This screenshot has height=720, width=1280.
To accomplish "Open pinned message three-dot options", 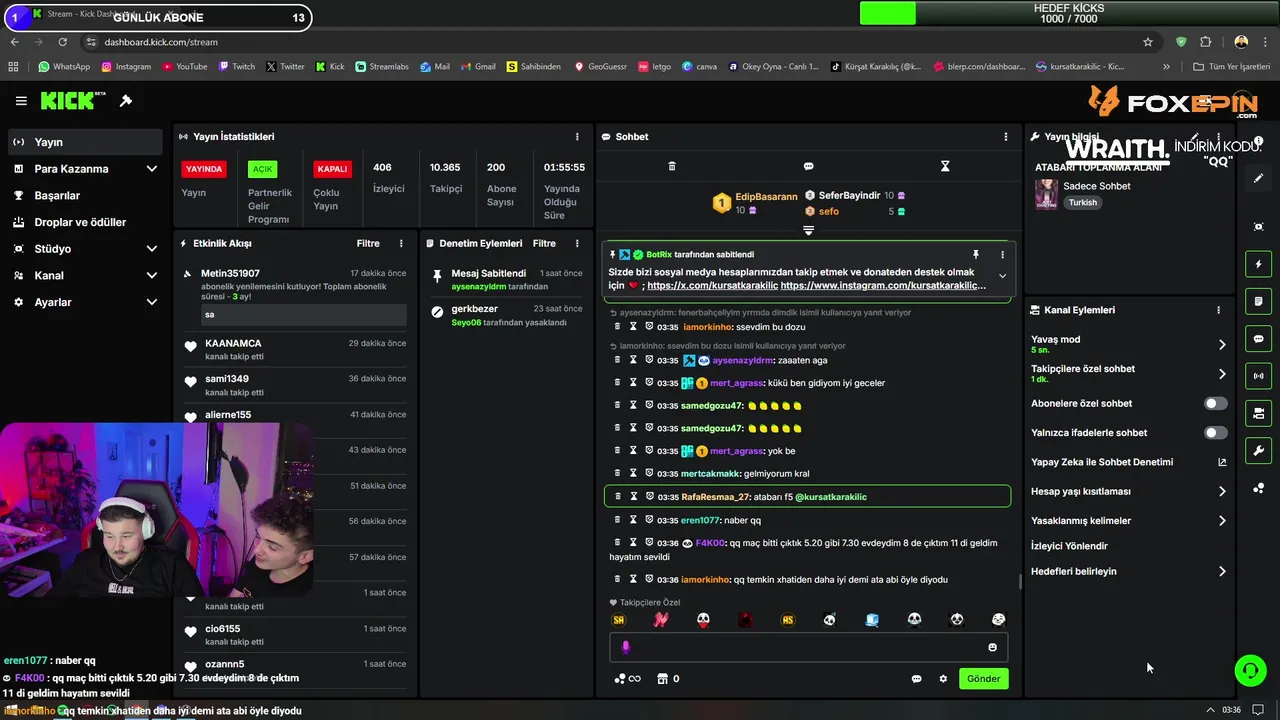I will pyautogui.click(x=1002, y=255).
